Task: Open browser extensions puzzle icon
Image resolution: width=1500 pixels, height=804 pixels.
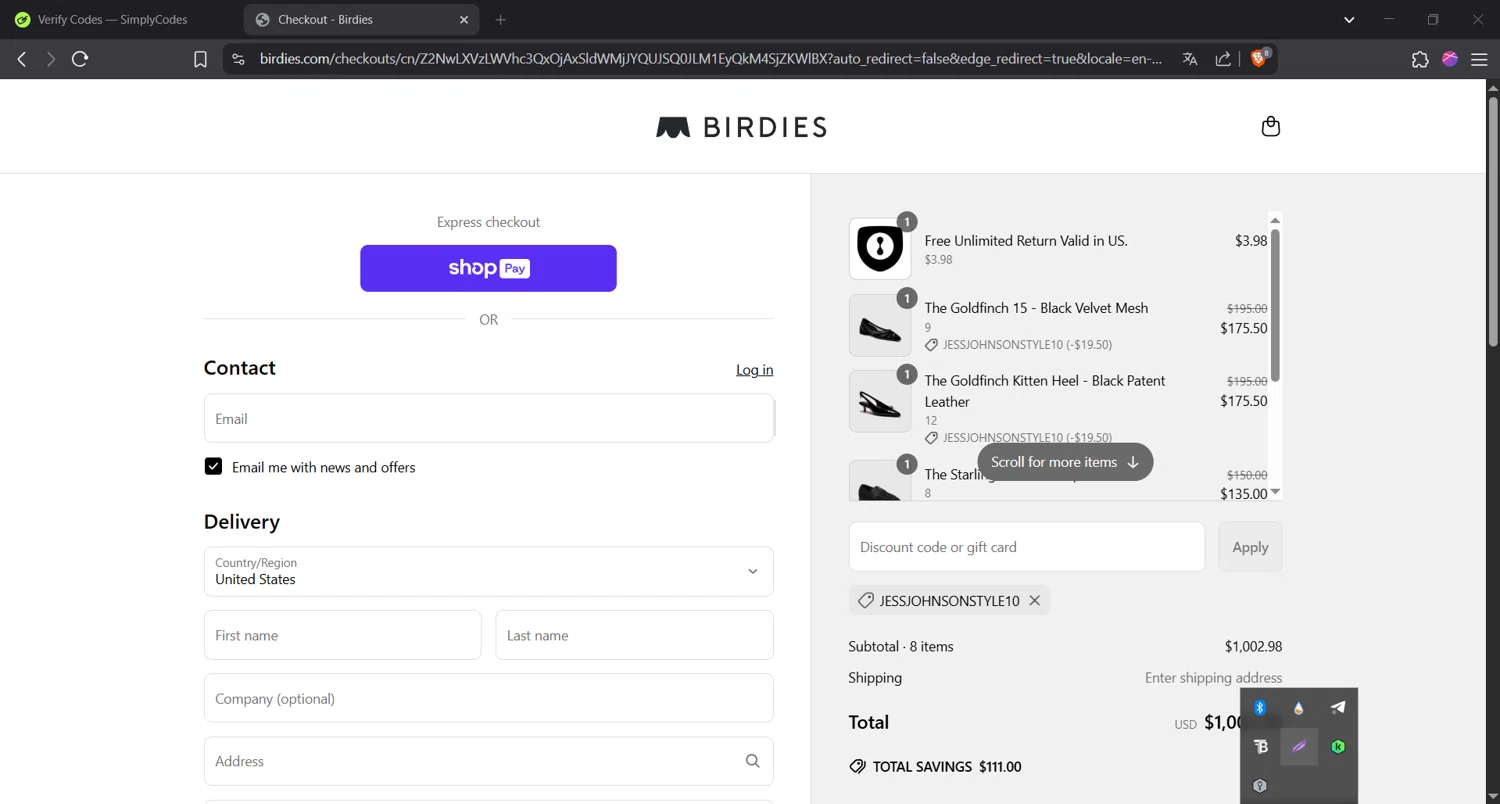Action: [1420, 59]
